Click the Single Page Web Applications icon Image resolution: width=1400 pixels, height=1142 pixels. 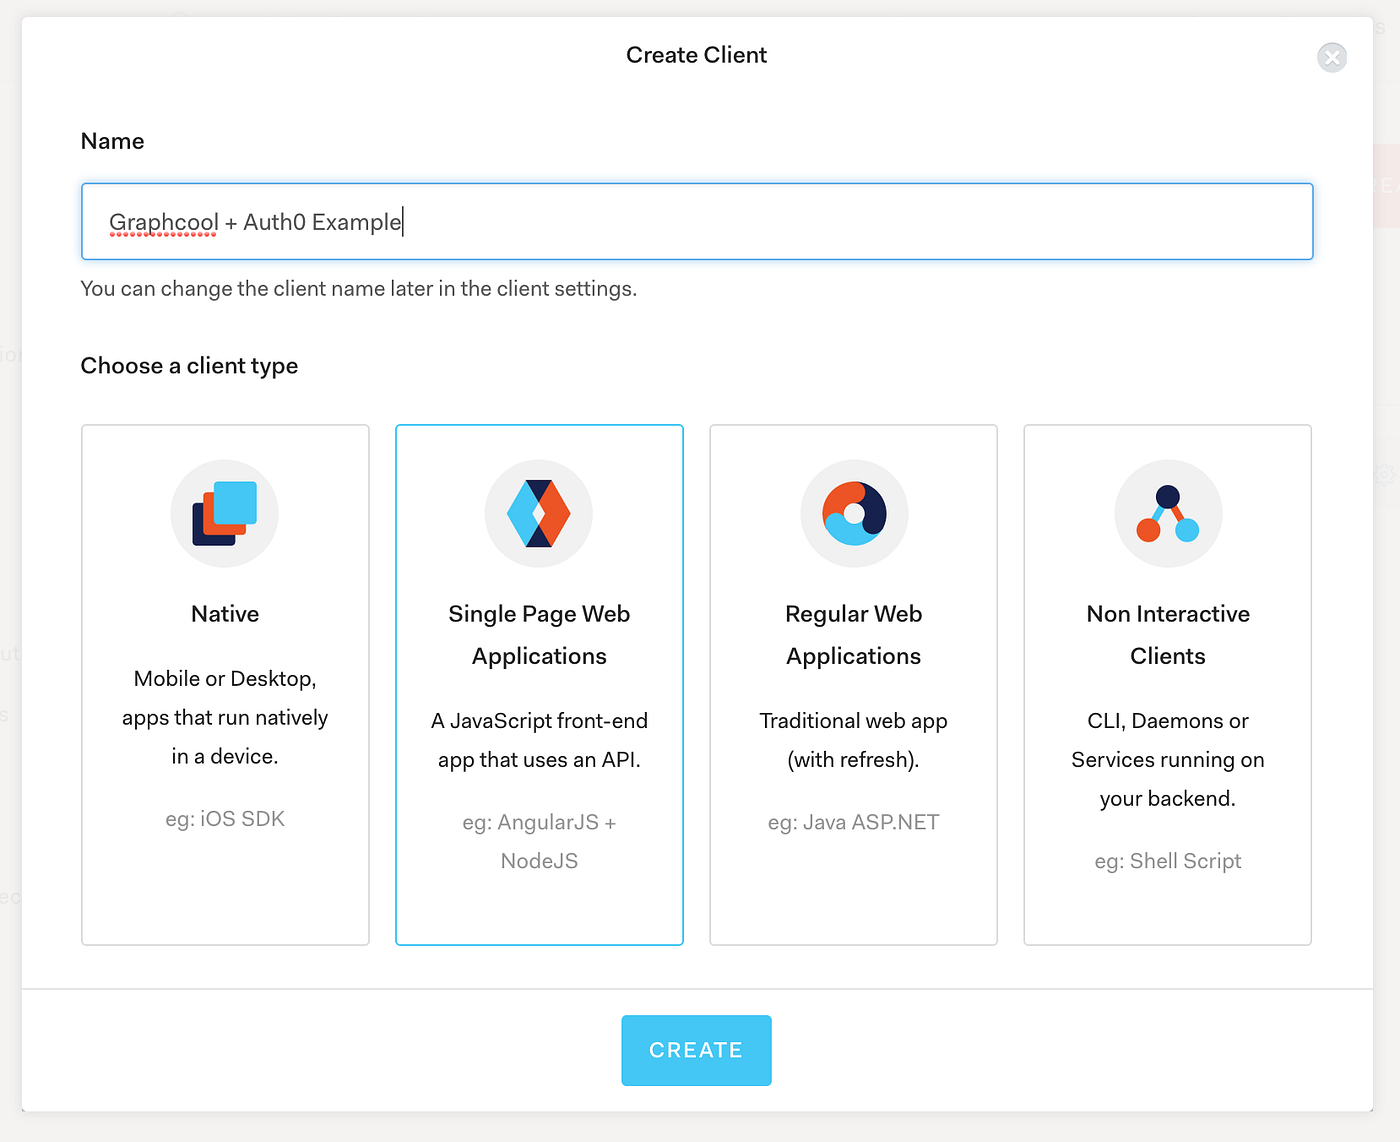[x=539, y=513]
